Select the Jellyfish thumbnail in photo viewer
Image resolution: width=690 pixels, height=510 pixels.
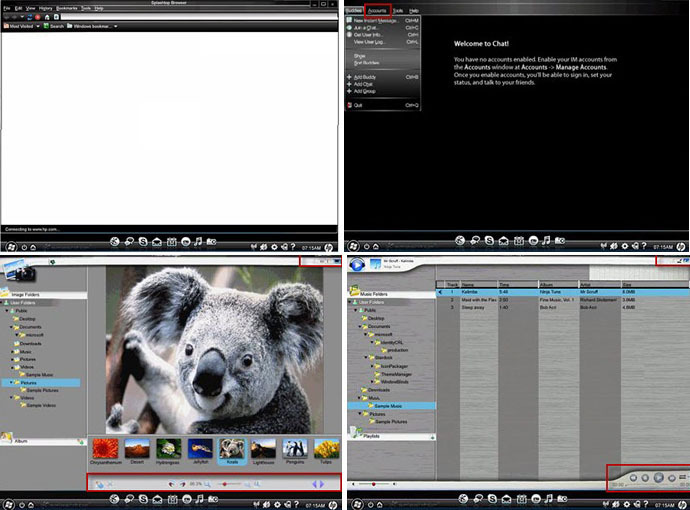click(201, 449)
